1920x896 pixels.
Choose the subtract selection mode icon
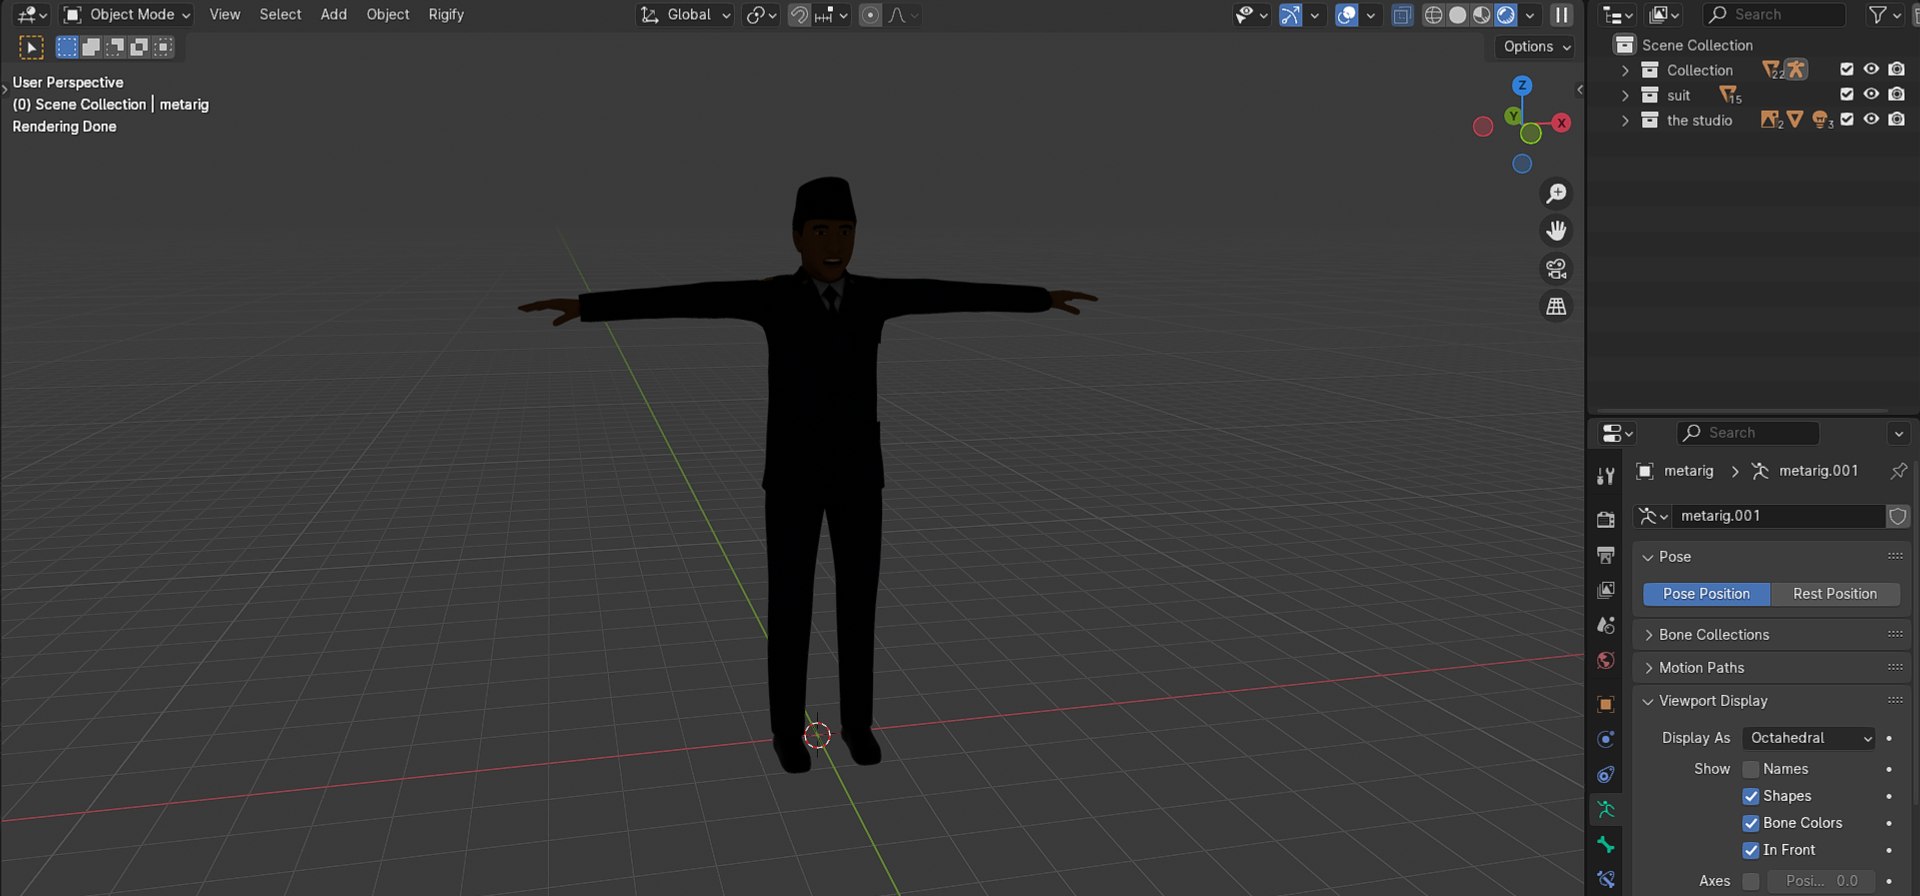[115, 47]
